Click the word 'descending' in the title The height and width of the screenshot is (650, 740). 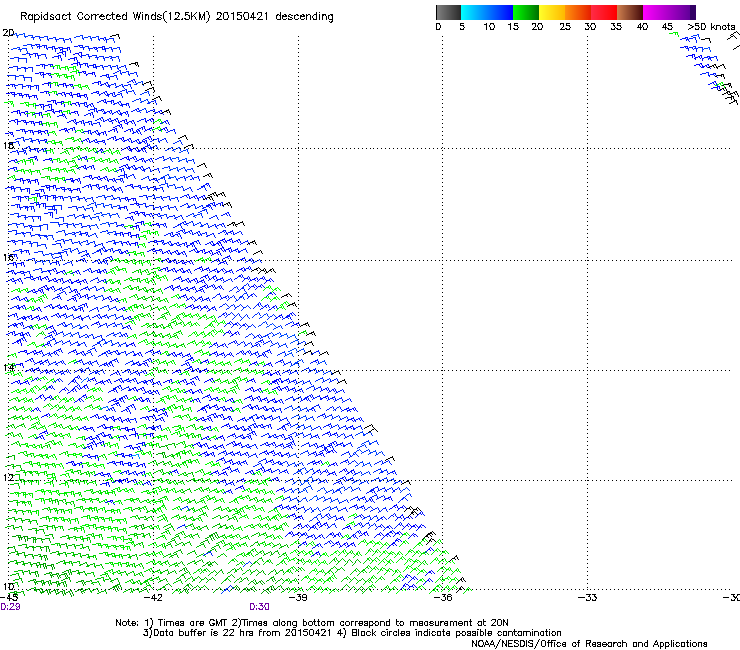pos(304,17)
